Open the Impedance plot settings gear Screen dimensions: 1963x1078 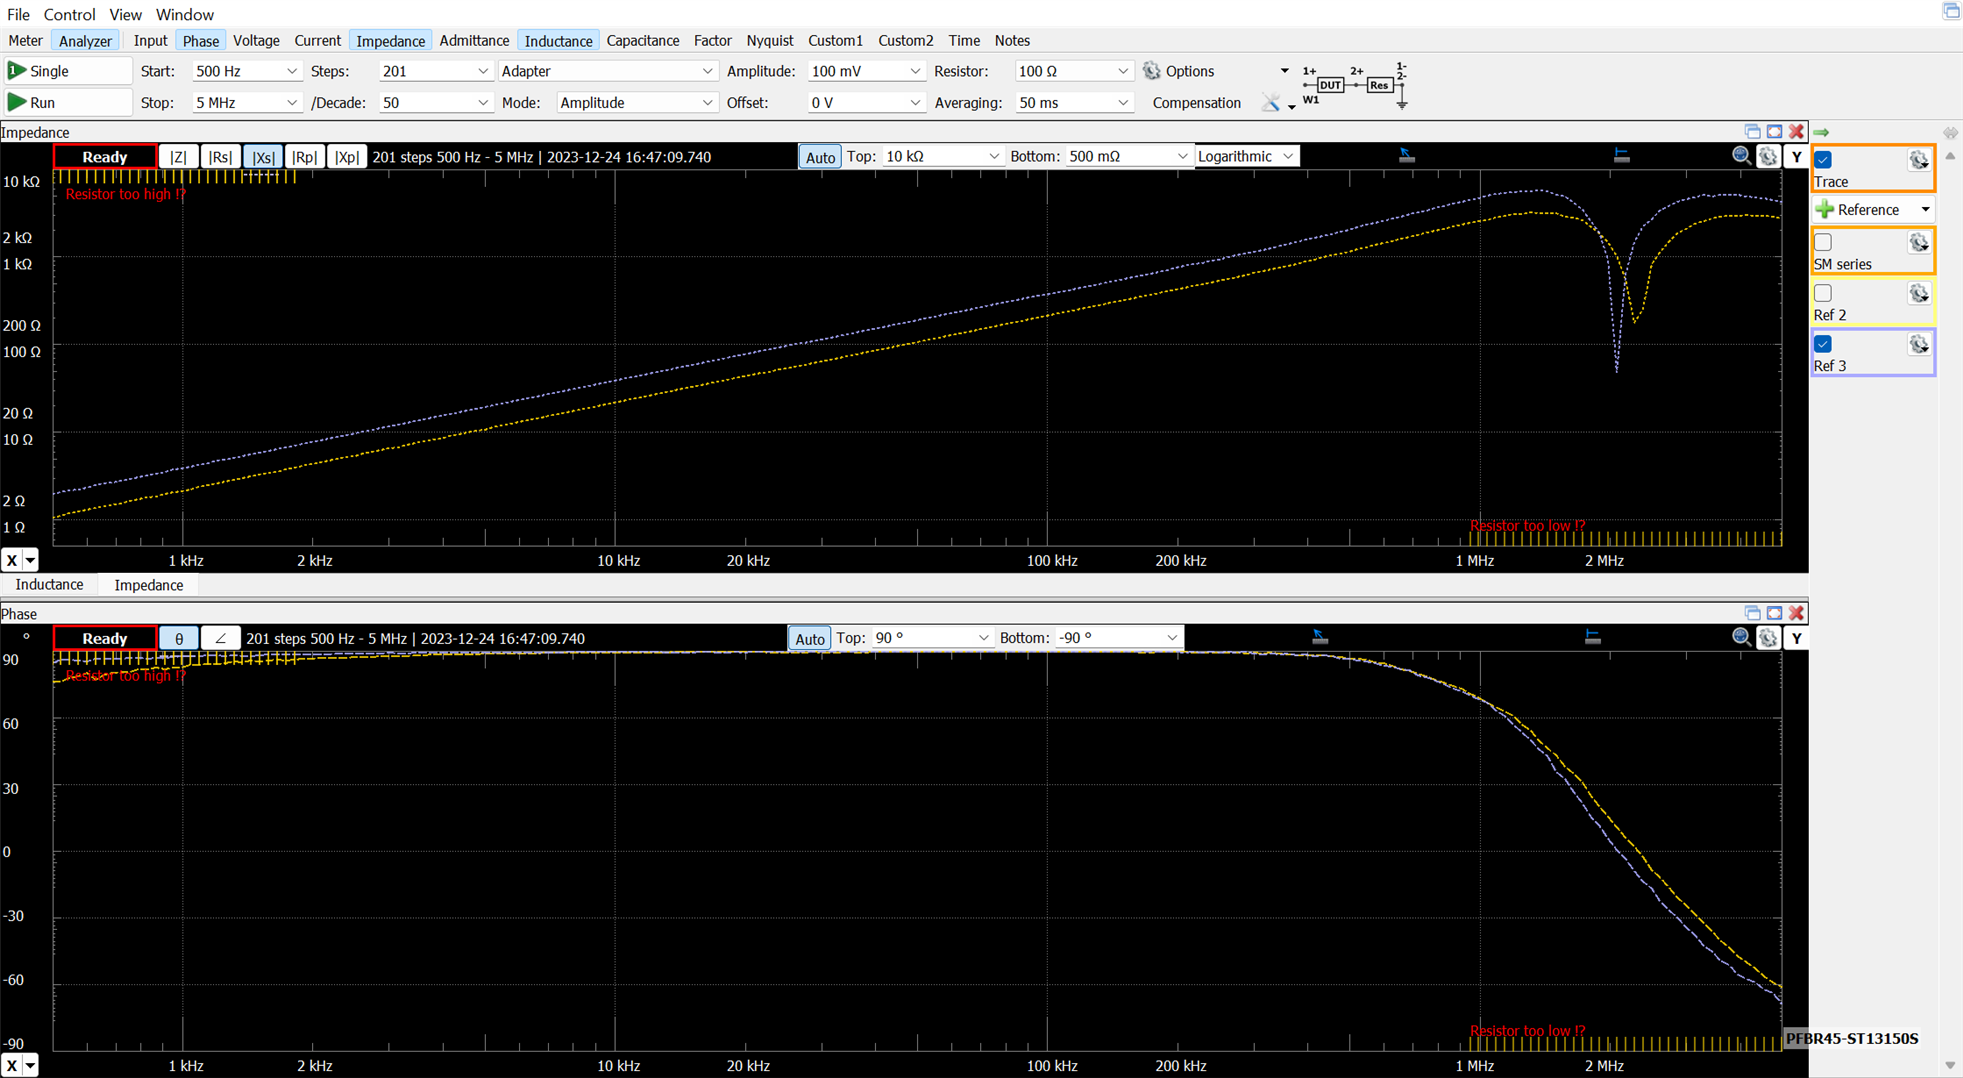tap(1768, 156)
